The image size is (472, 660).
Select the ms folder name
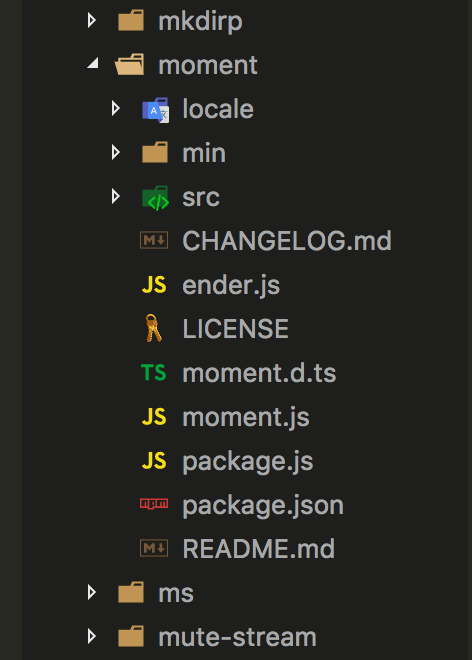(x=176, y=594)
